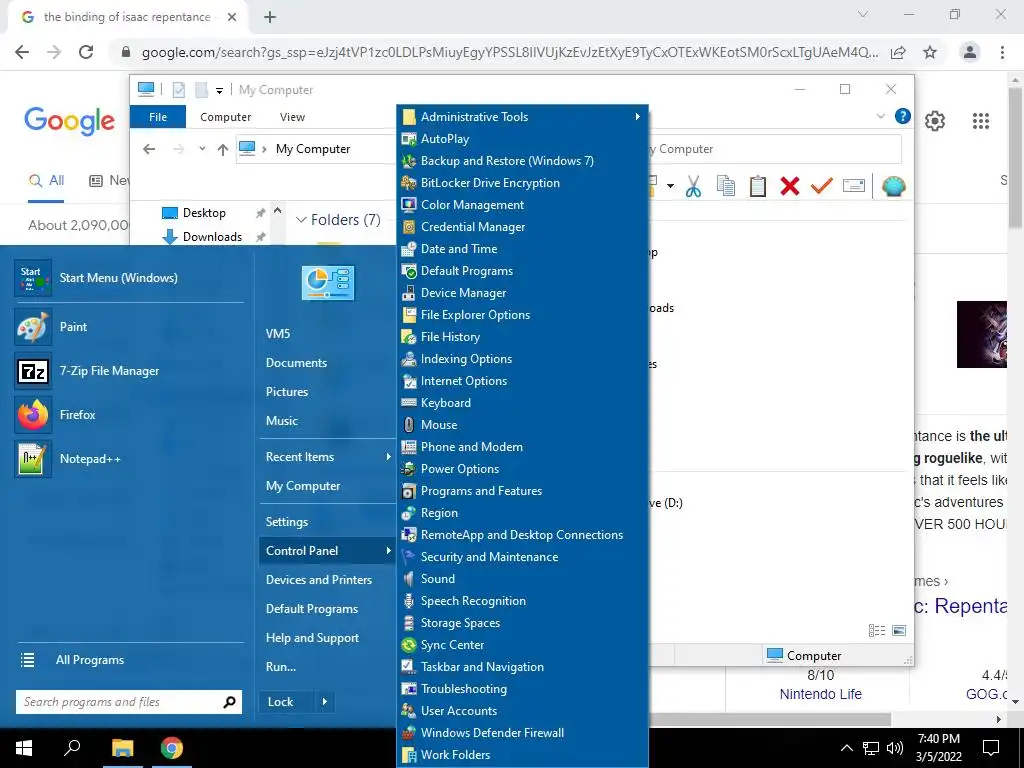Collapse the Explorer ribbon chevron
Screen dimensions: 1024x768
[880, 117]
